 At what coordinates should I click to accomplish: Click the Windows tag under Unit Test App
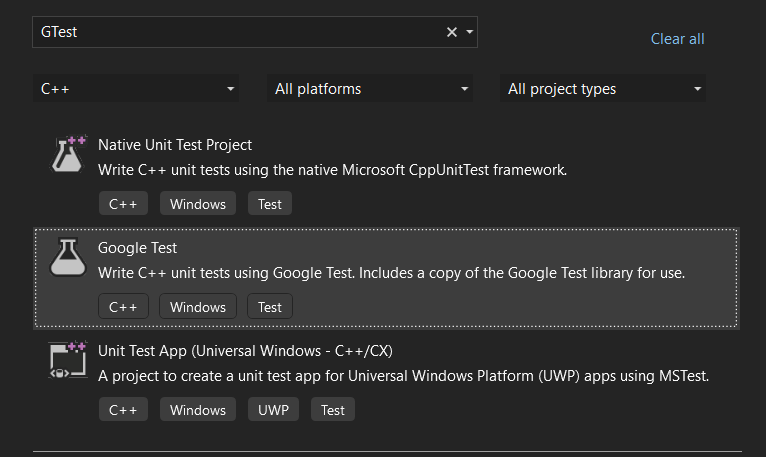[x=198, y=410]
